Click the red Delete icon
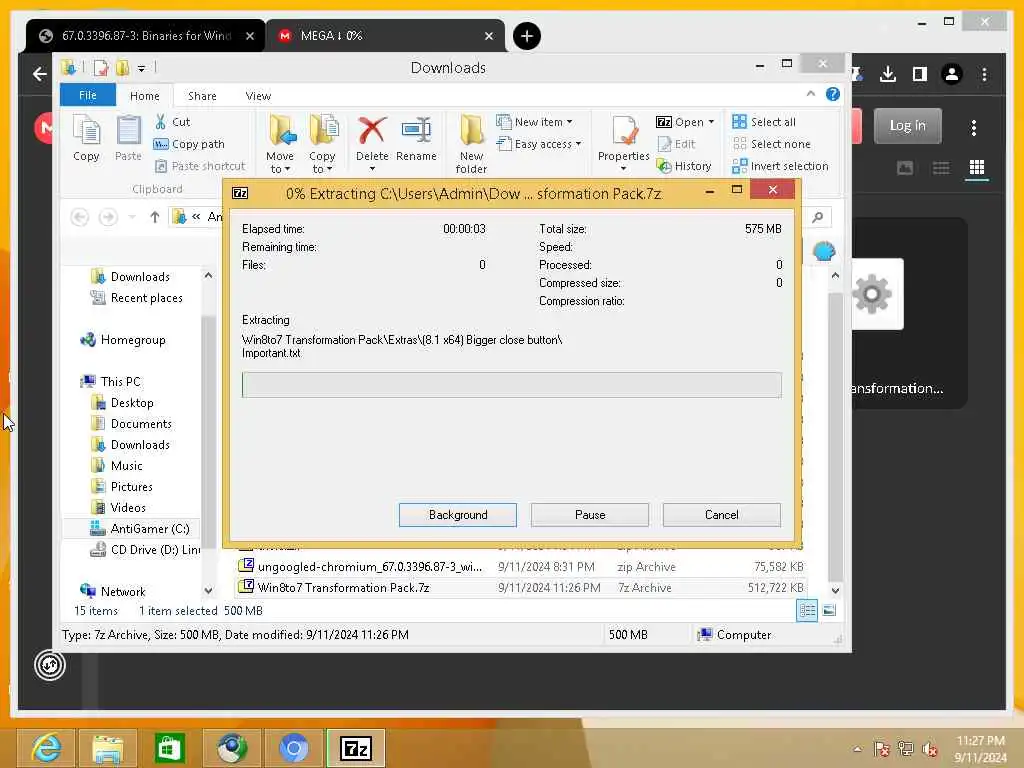This screenshot has width=1024, height=768. pyautogui.click(x=372, y=131)
